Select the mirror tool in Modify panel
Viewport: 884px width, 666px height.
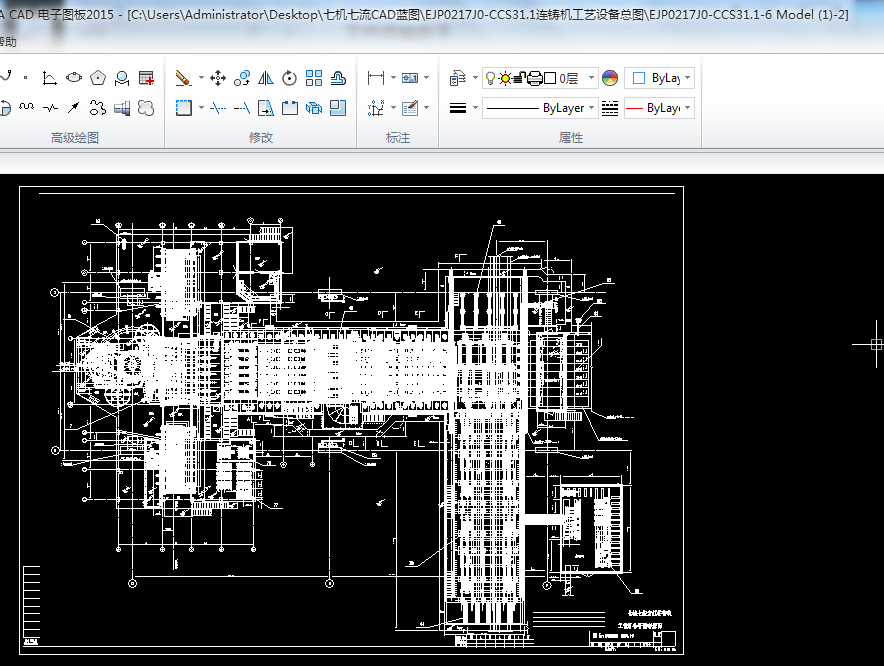[266, 78]
